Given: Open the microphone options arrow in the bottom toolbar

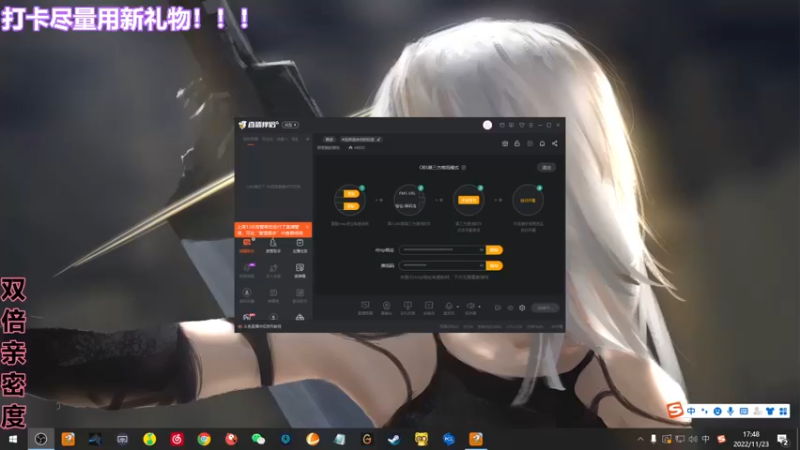Looking at the screenshot, I should pos(458,307).
